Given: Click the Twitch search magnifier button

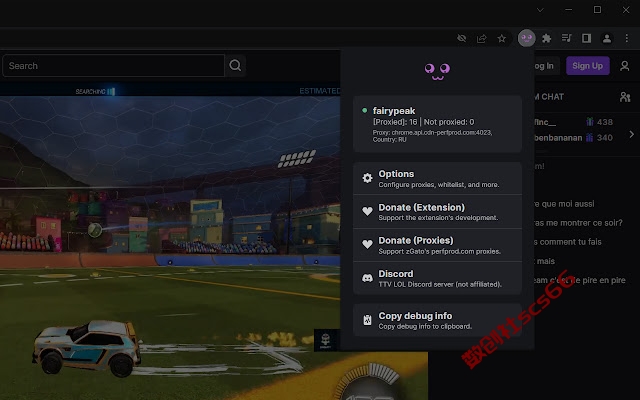Looking at the screenshot, I should tap(235, 65).
